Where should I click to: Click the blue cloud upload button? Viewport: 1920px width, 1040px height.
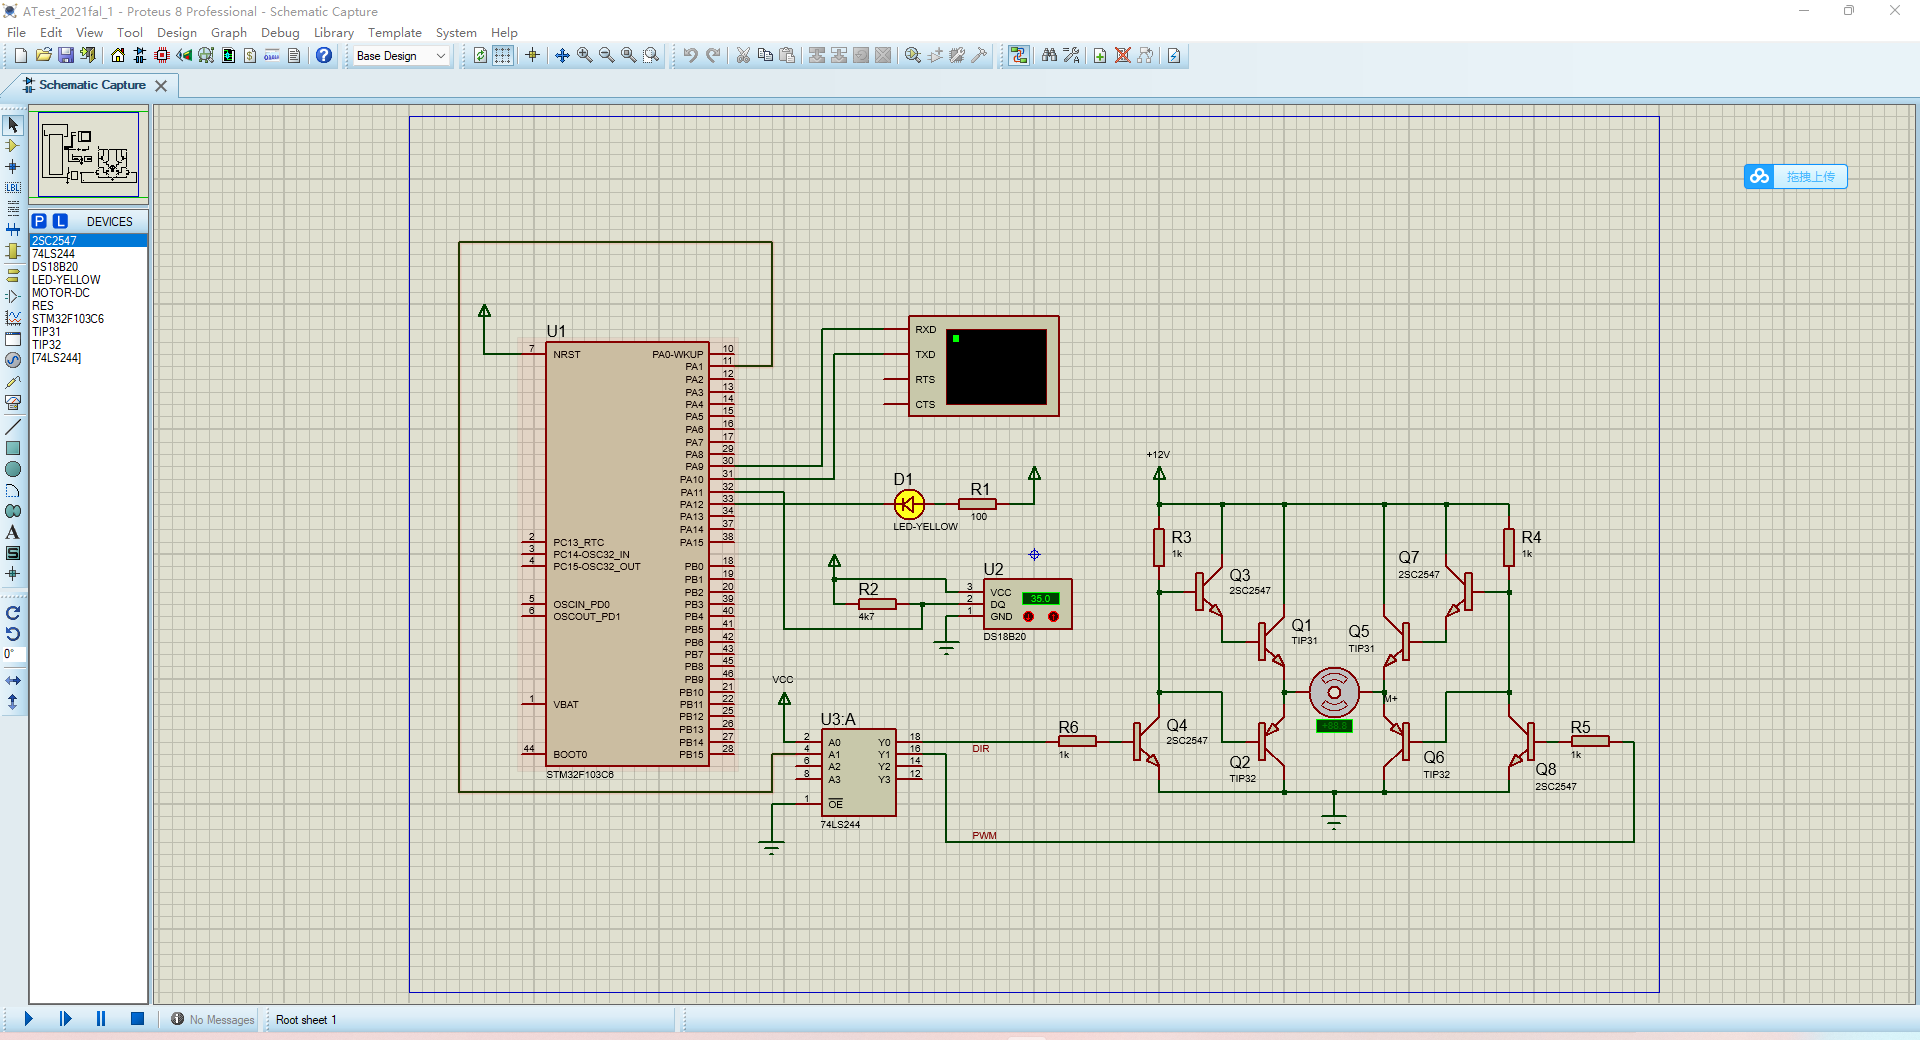click(1796, 177)
